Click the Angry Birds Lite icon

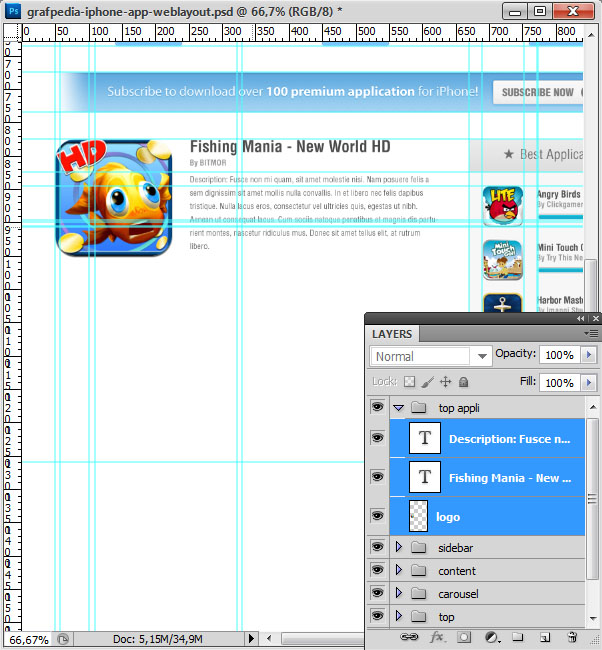502,206
